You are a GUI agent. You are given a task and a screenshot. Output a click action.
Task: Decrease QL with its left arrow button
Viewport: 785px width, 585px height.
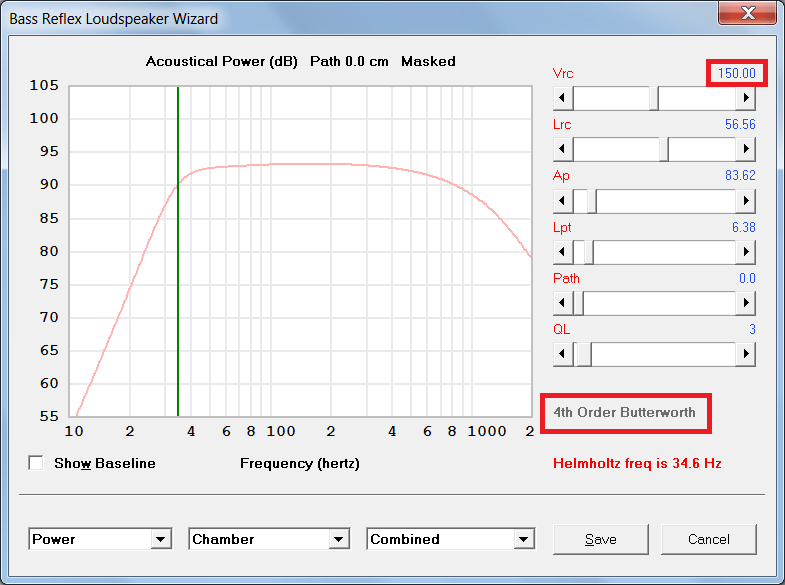coord(563,354)
